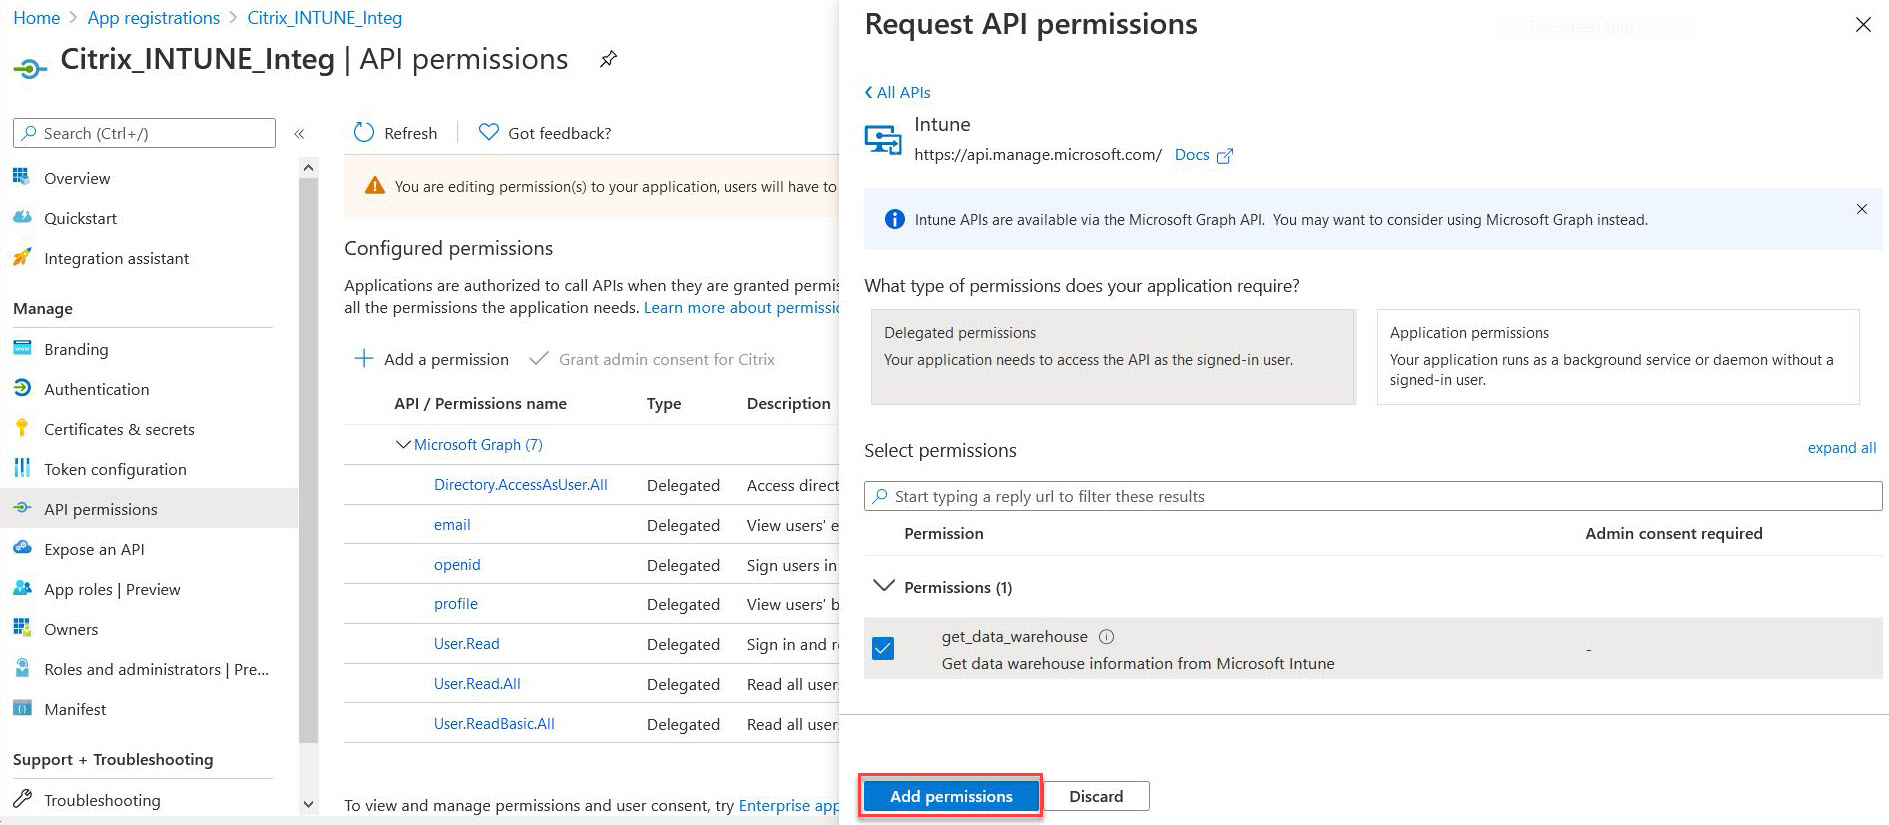Click the Type column header
The image size is (1889, 825).
(x=664, y=403)
